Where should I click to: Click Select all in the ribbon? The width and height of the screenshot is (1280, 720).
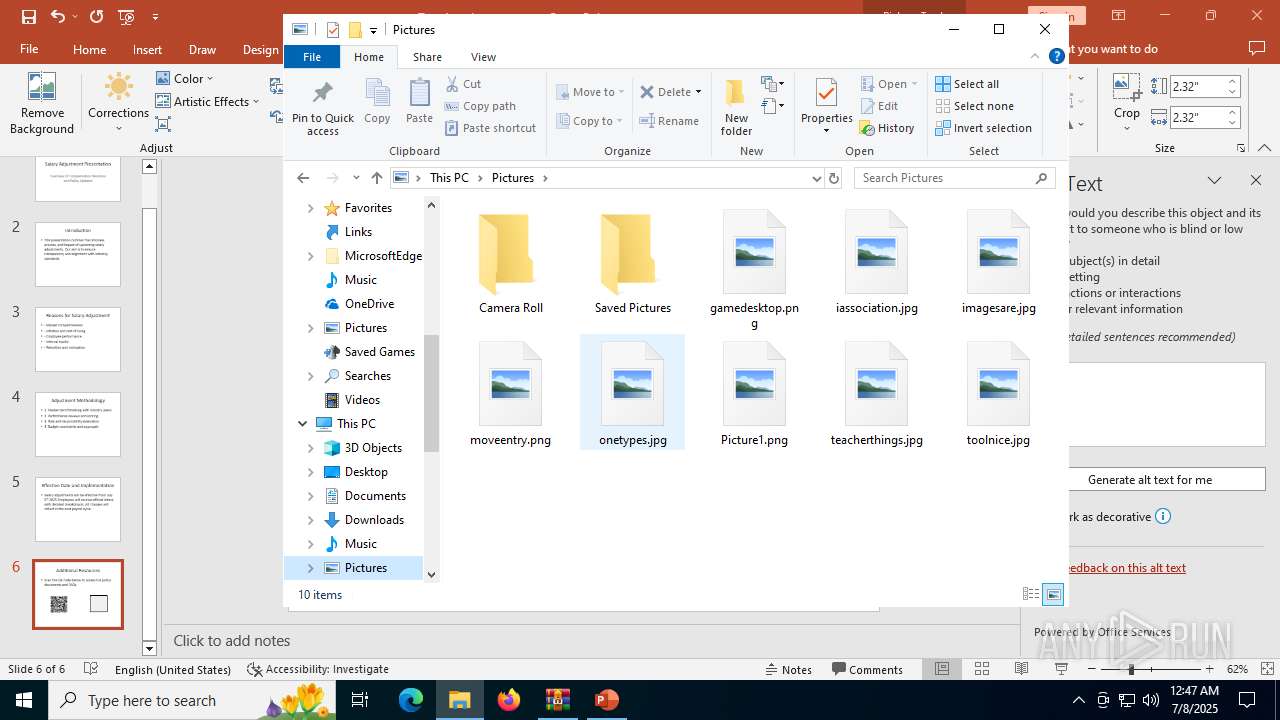[x=967, y=84]
